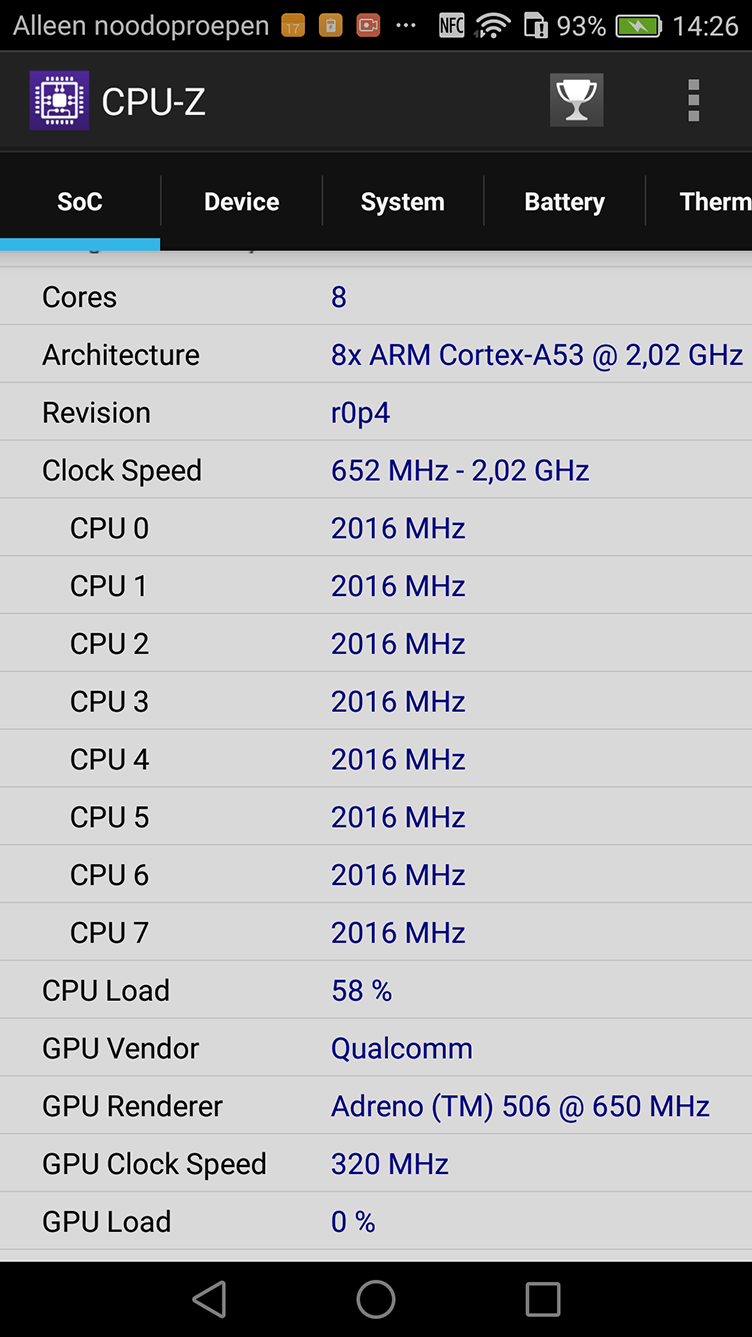
Task: Tap the Clock Speed row
Action: click(x=376, y=470)
